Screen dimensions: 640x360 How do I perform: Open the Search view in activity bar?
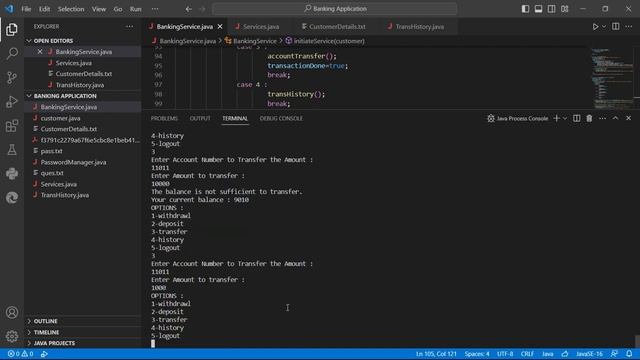click(x=12, y=53)
